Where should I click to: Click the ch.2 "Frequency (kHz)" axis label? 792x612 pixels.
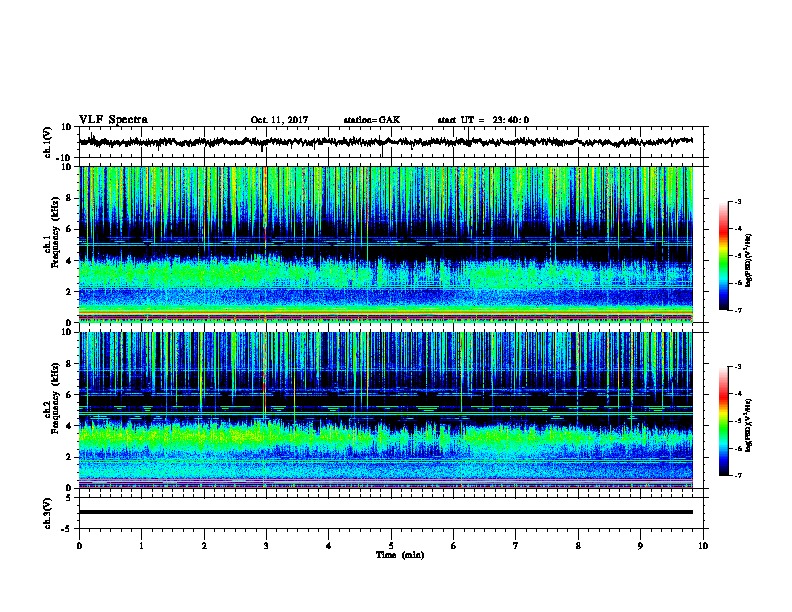54,398
